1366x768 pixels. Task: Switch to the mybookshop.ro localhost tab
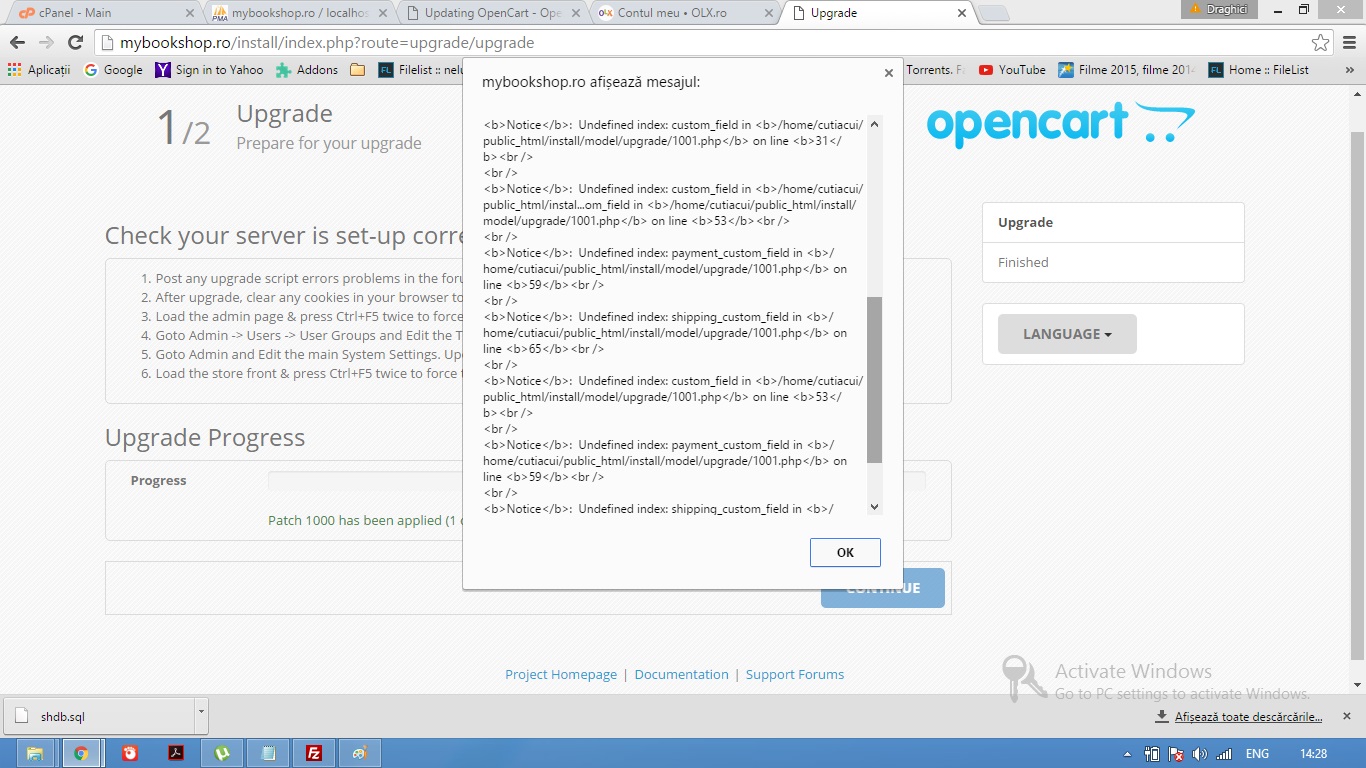click(300, 13)
